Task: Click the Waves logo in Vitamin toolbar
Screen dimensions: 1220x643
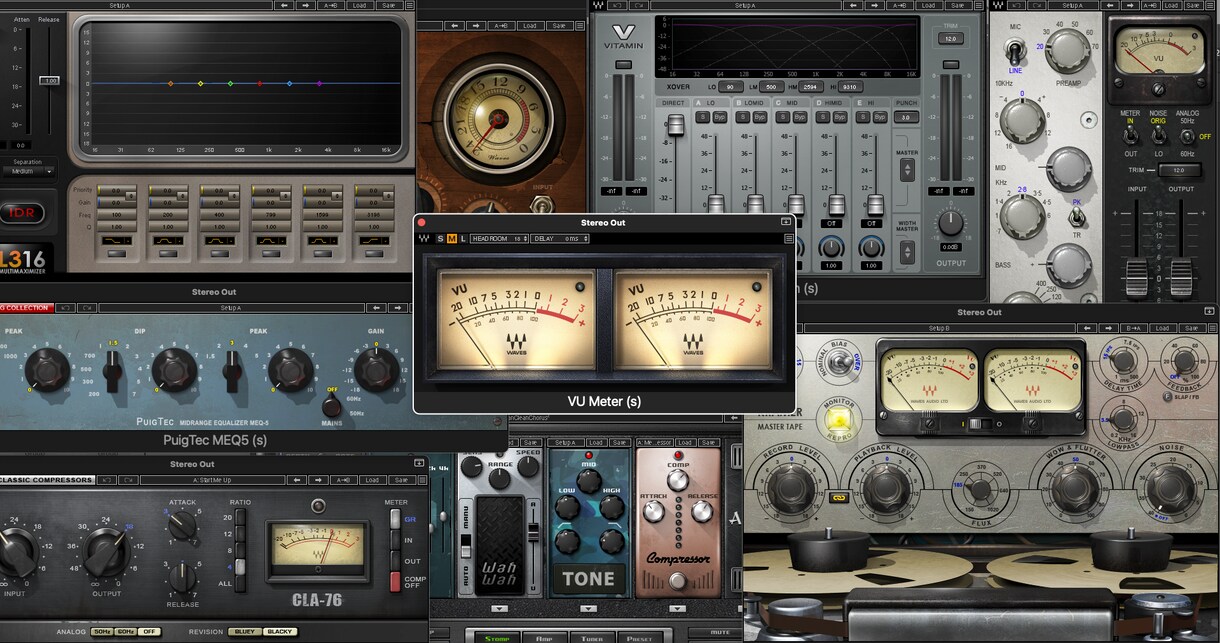Action: [598, 5]
